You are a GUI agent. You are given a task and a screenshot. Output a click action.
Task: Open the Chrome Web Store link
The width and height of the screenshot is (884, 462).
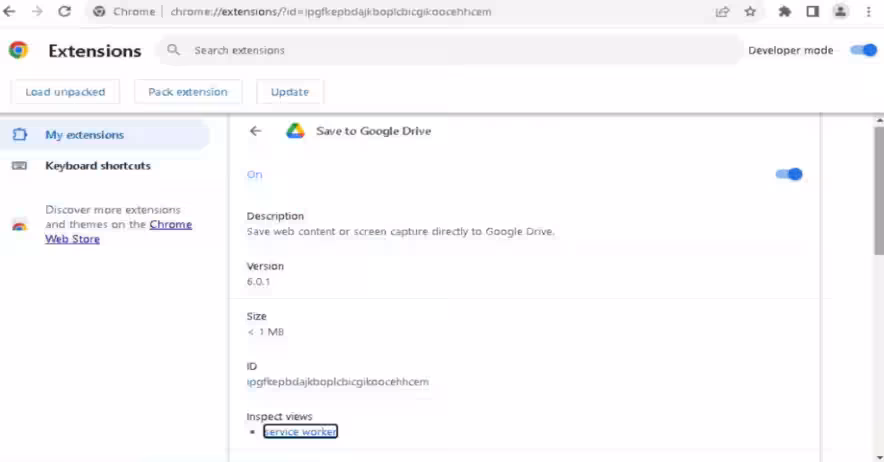coord(118,231)
